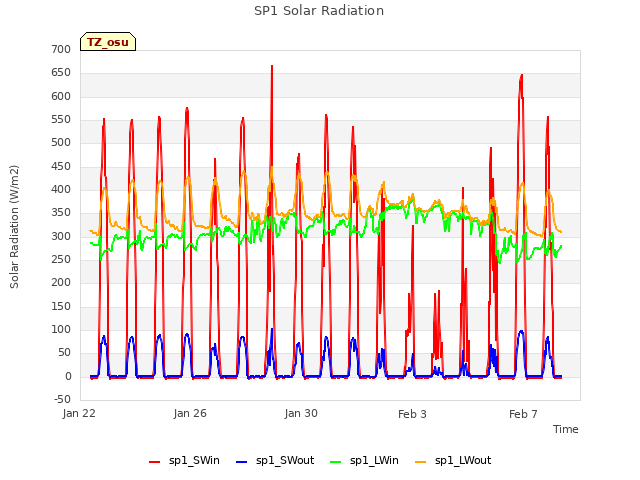
Task: Click the Time axis label
Action: (566, 429)
